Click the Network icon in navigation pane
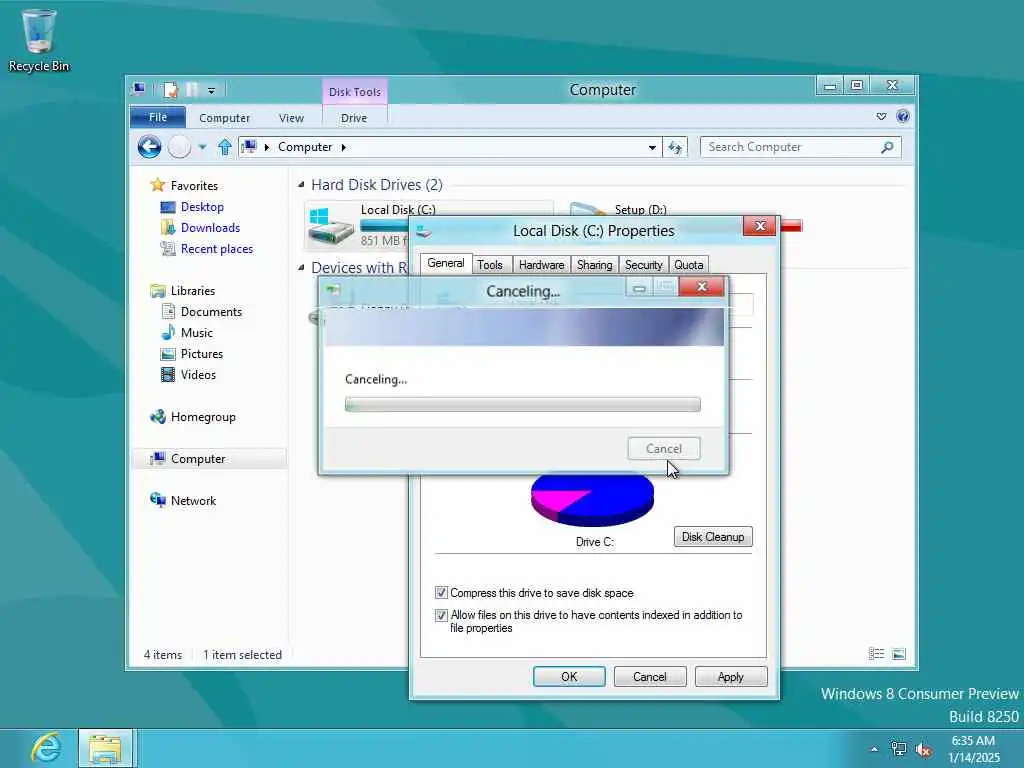 pos(157,500)
